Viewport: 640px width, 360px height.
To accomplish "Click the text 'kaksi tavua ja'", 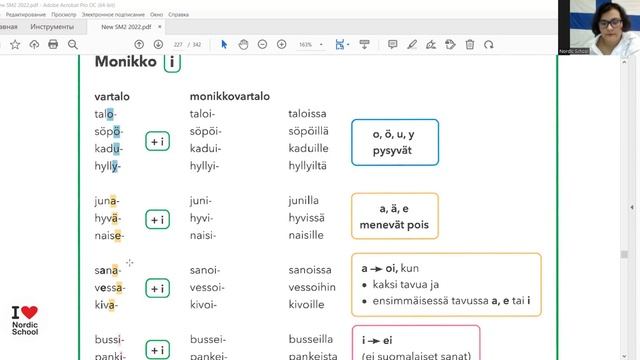I will click(x=406, y=284).
